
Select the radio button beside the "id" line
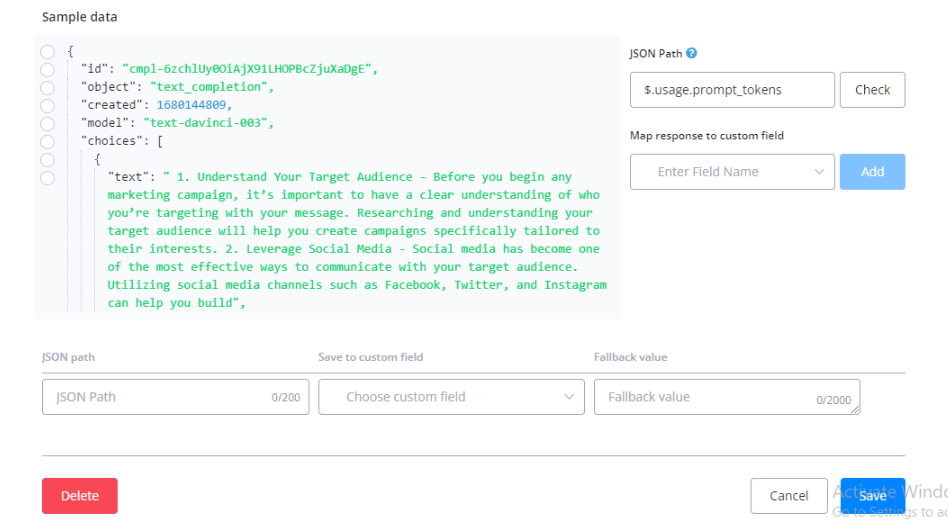[x=47, y=69]
